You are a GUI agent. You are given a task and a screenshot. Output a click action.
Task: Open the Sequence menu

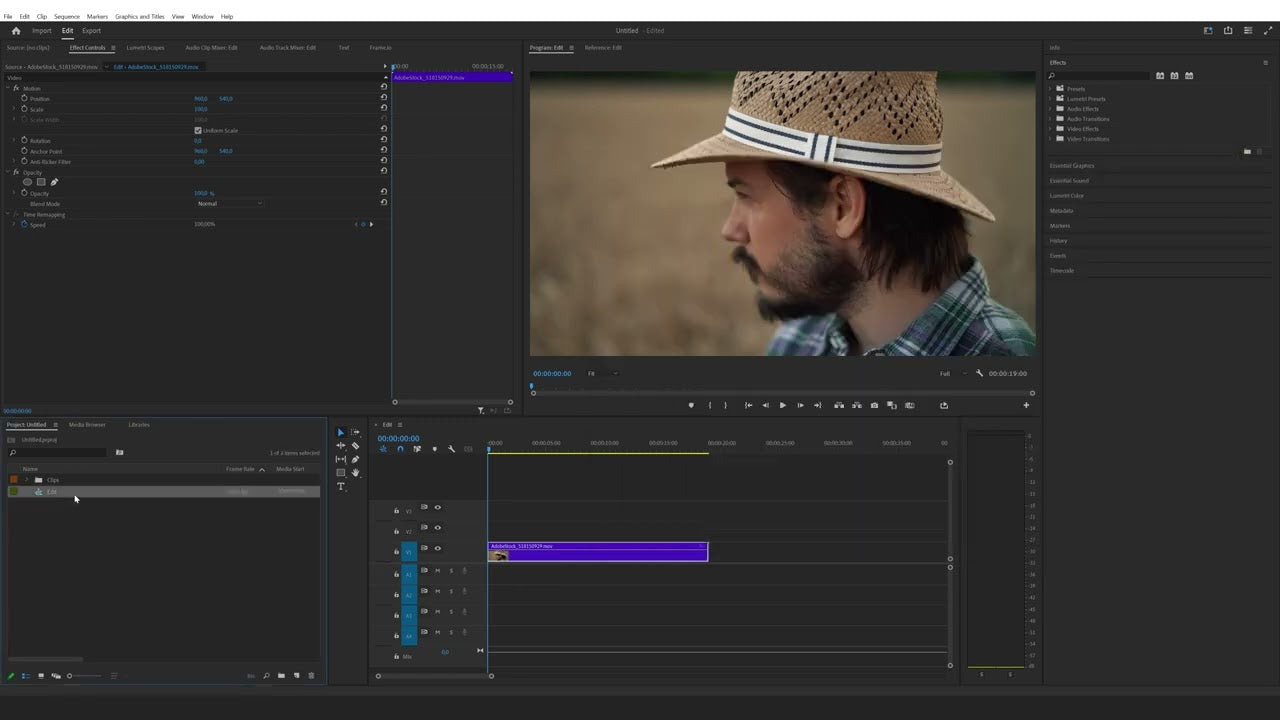pyautogui.click(x=66, y=16)
